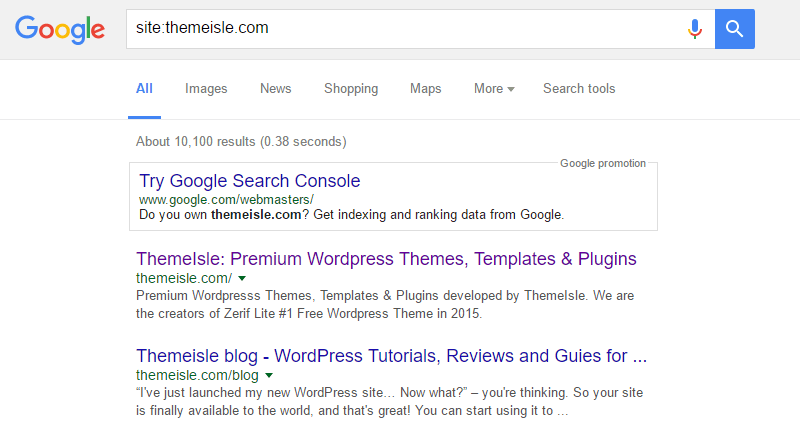Click the themeisle.com/ green URL
This screenshot has height=437, width=800.
[x=184, y=278]
